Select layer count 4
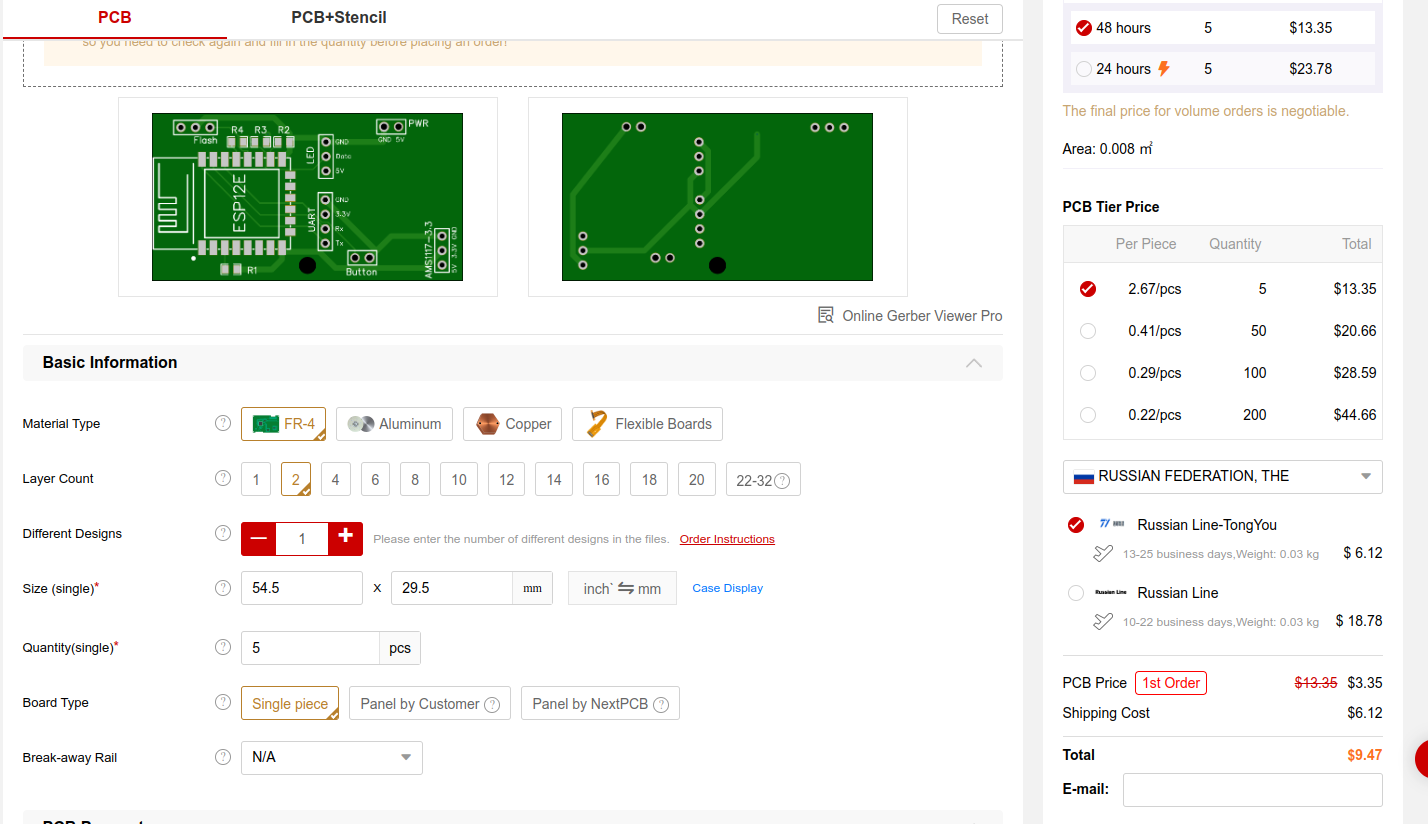The height and width of the screenshot is (824, 1428). (x=335, y=479)
